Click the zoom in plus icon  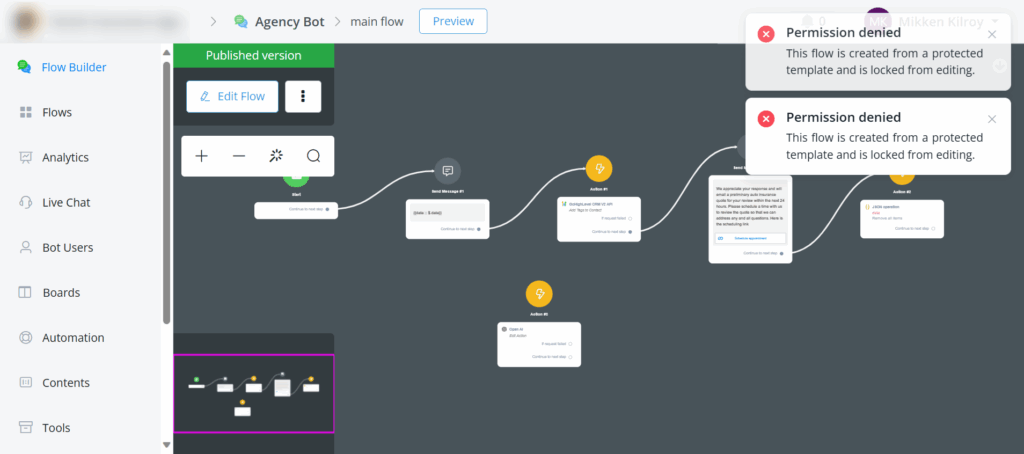coord(202,156)
